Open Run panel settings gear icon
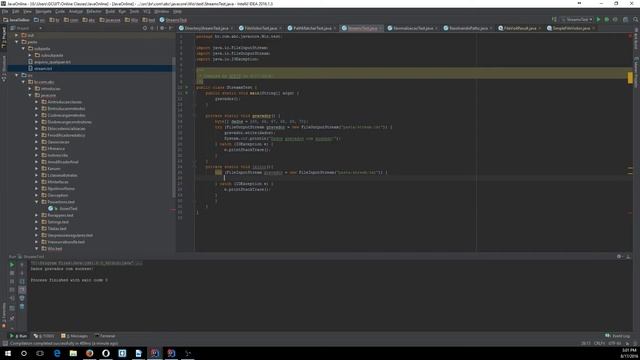The image size is (640, 360). pyautogui.click(x=619, y=256)
